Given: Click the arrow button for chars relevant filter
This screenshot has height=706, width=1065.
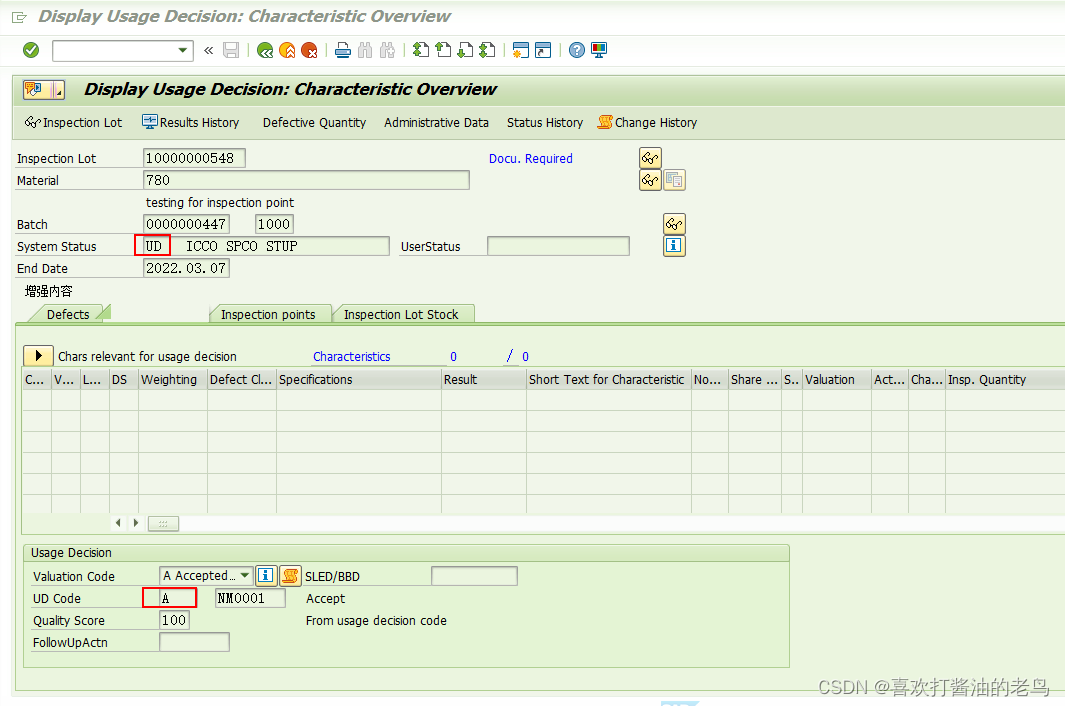Looking at the screenshot, I should 38,356.
